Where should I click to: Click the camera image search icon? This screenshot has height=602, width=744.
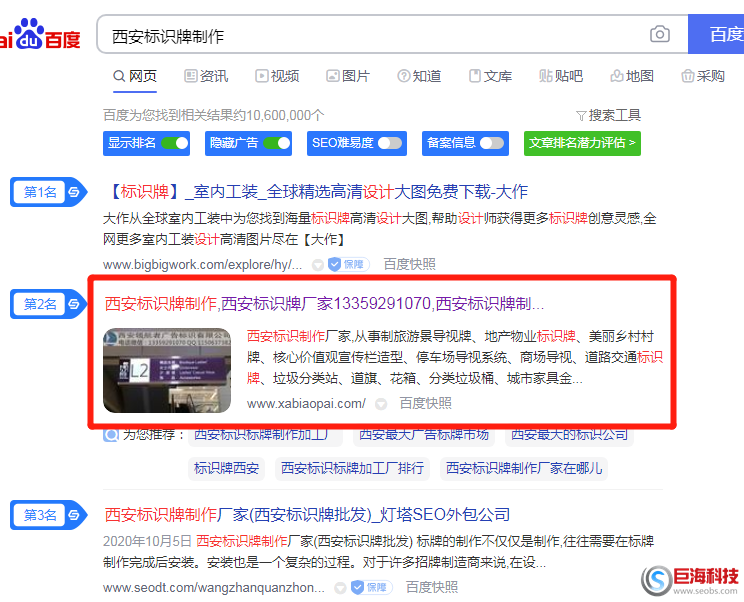[x=660, y=35]
